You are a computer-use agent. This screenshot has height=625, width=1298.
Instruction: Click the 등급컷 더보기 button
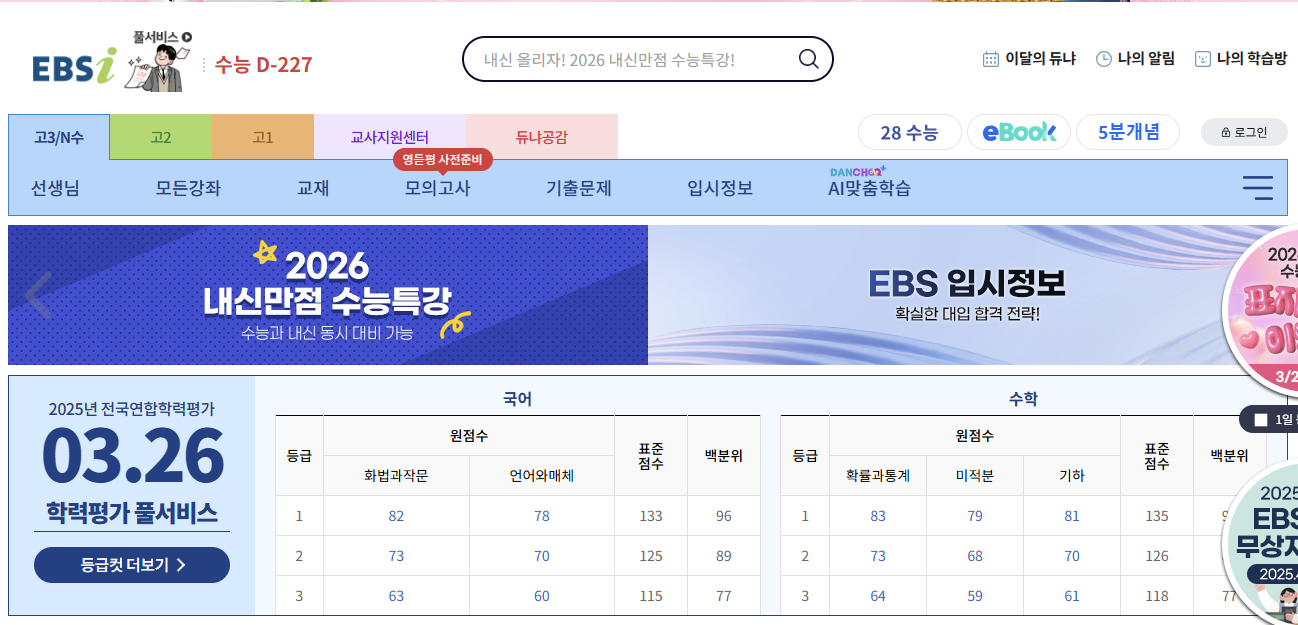click(x=132, y=565)
